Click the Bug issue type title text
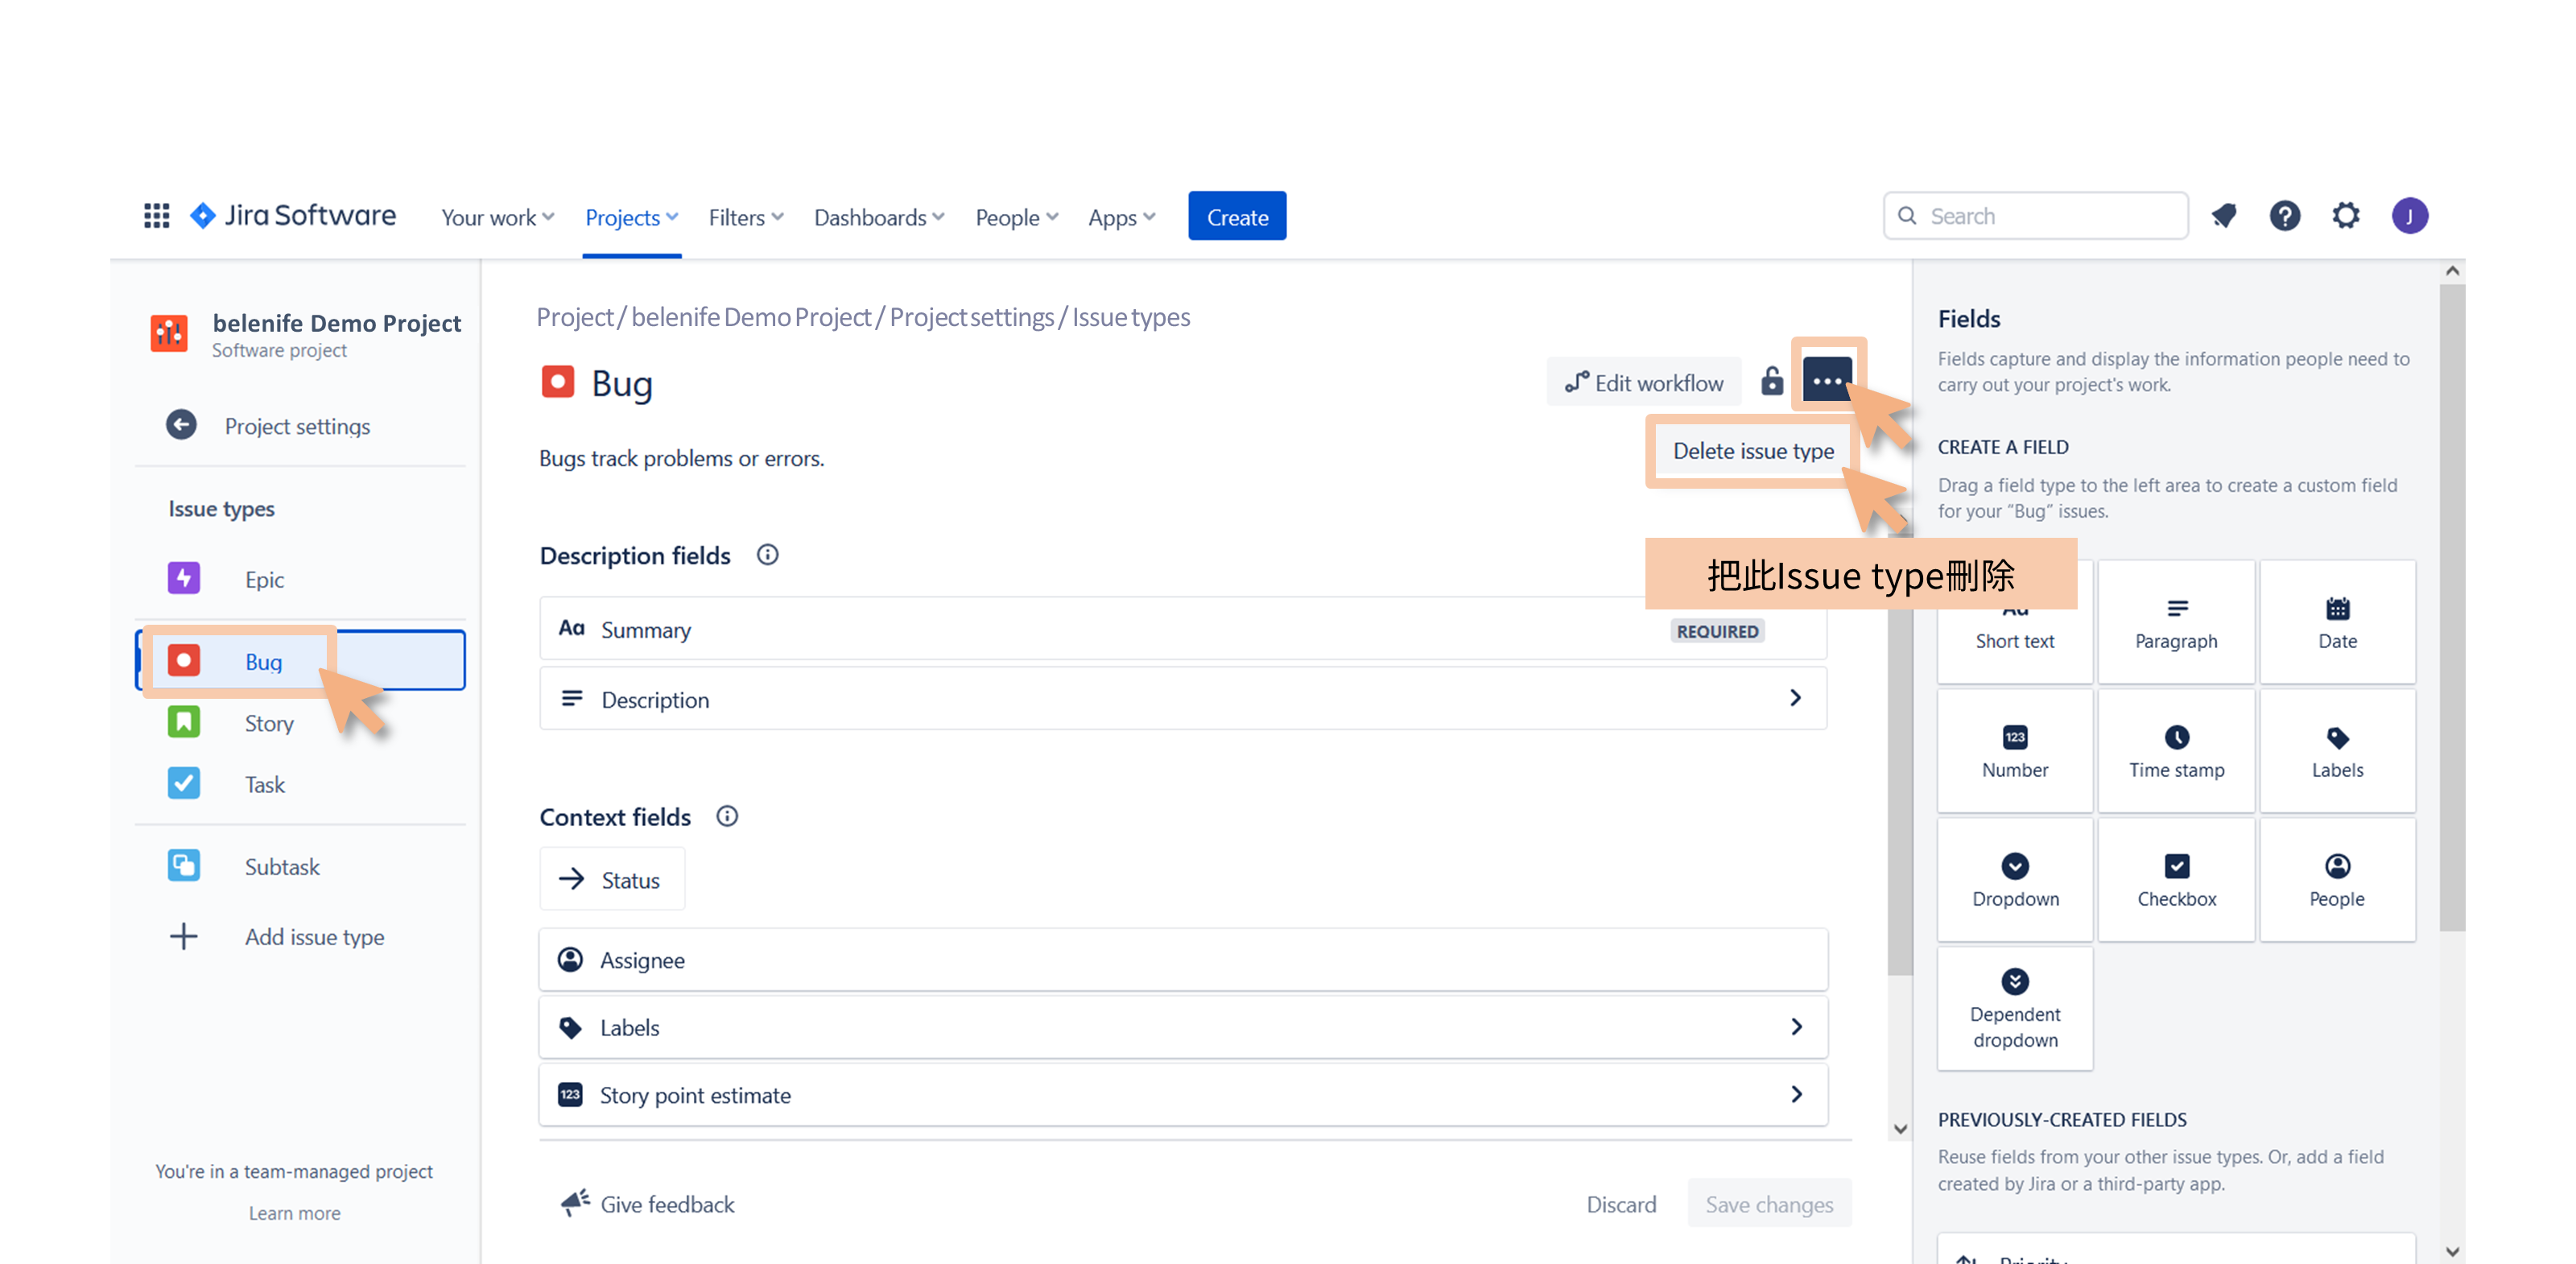This screenshot has width=2576, height=1264. coord(622,383)
